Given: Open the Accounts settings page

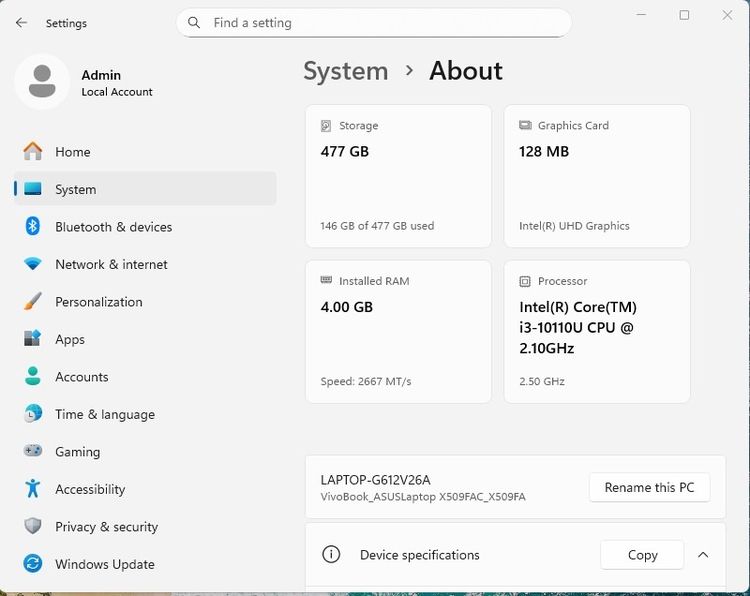Looking at the screenshot, I should tap(81, 377).
